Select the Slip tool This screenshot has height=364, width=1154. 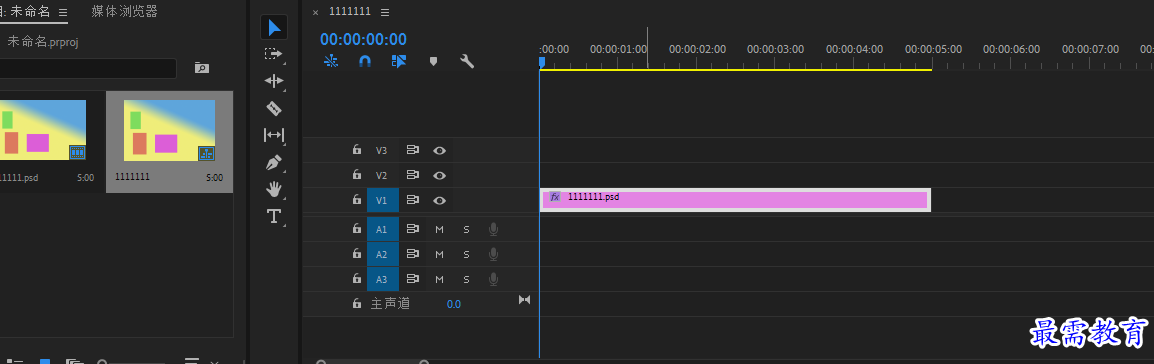click(x=274, y=135)
